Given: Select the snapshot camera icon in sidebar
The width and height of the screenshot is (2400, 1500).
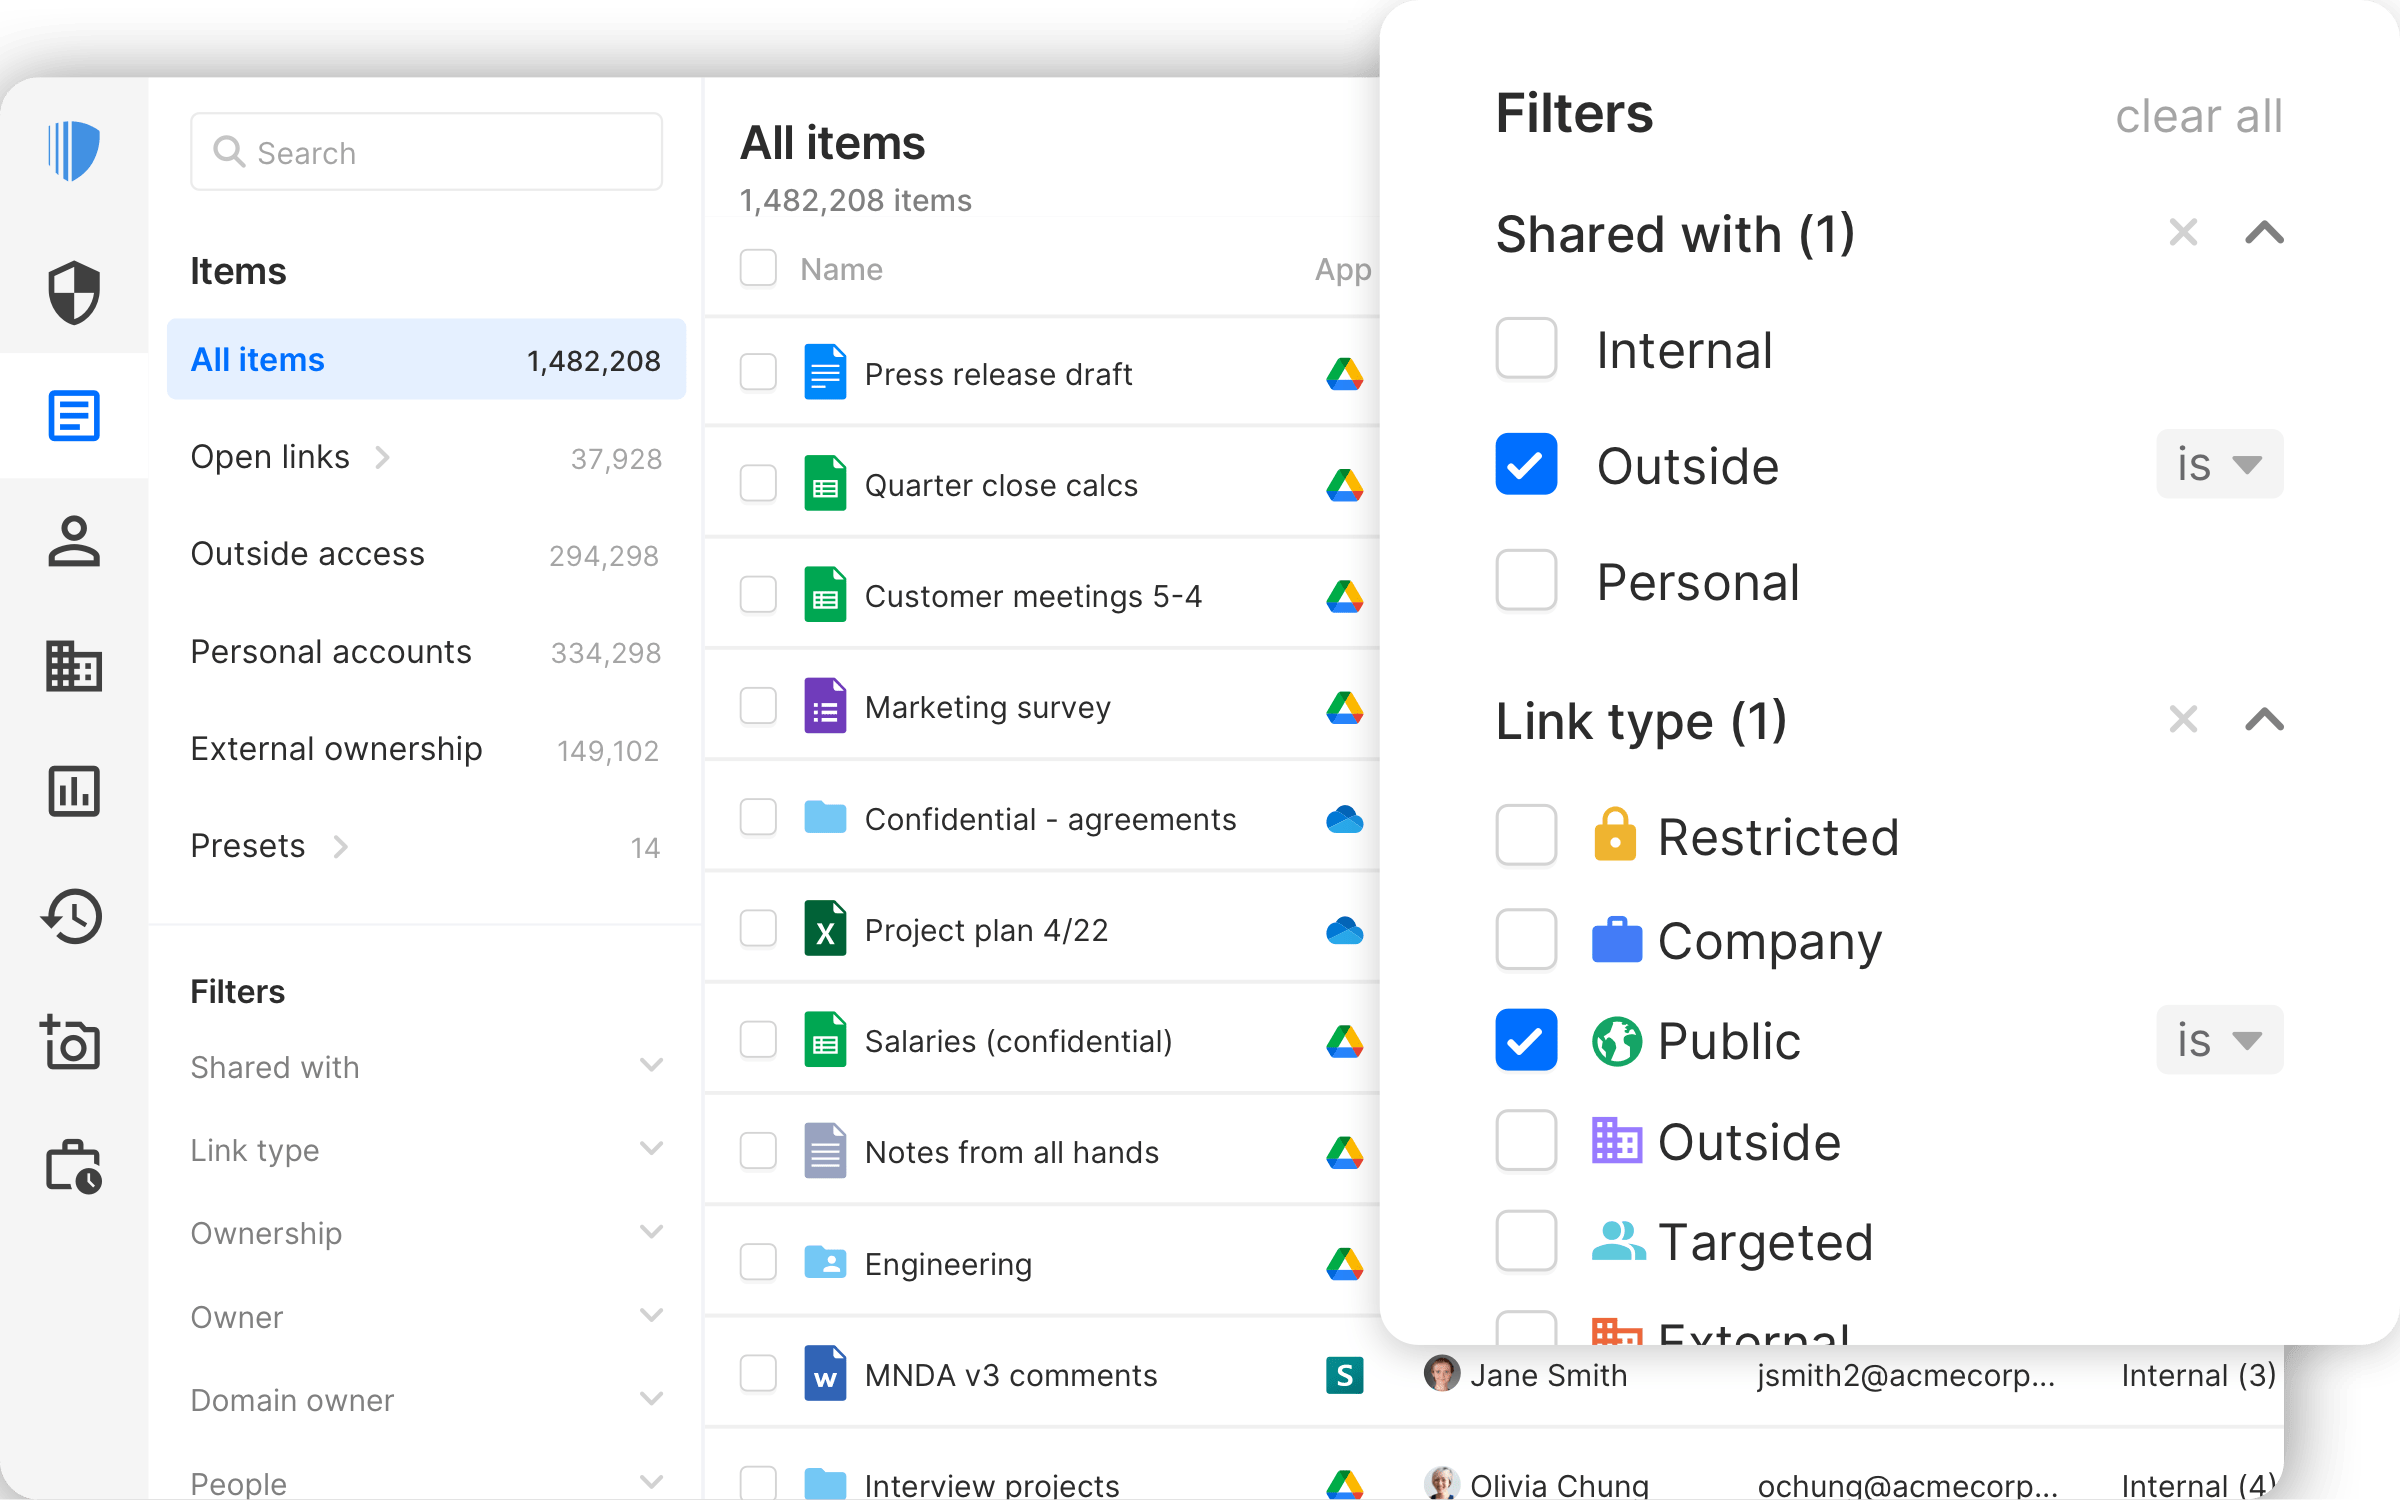Looking at the screenshot, I should click(73, 1043).
